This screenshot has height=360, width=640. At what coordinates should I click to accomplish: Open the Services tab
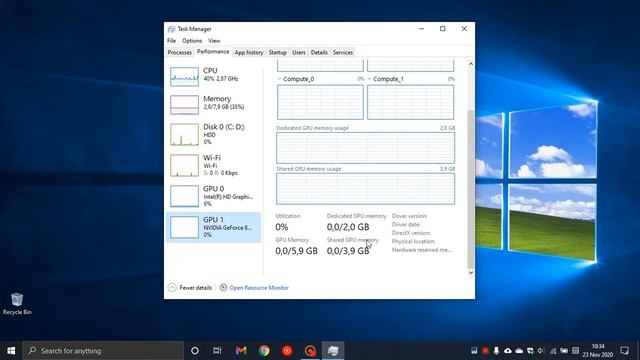(x=343, y=53)
